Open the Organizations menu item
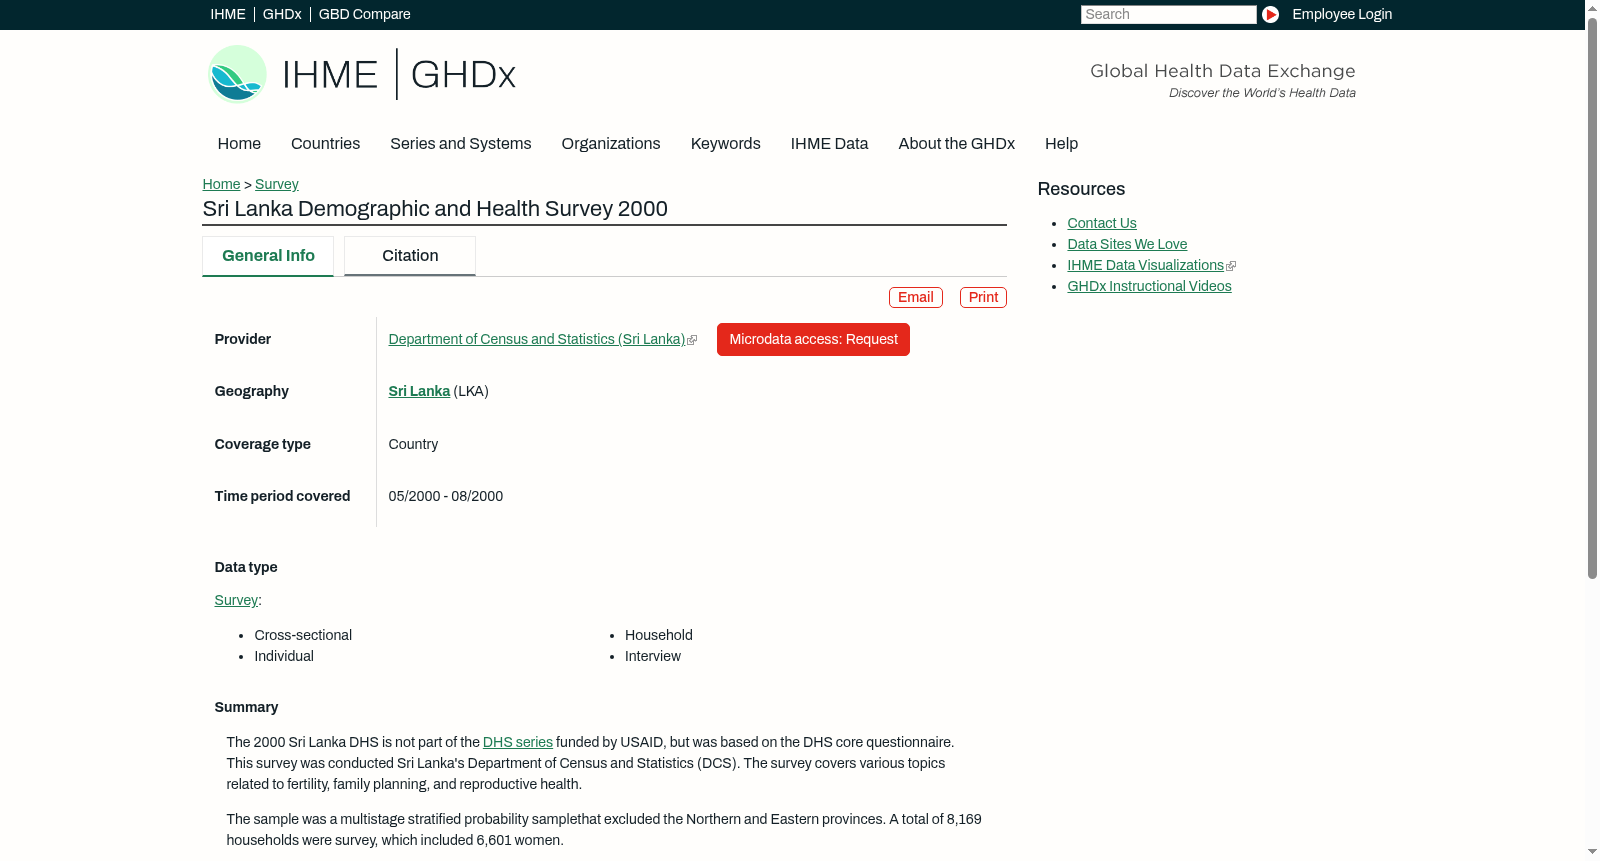Viewport: 1600px width, 861px height. coord(611,144)
